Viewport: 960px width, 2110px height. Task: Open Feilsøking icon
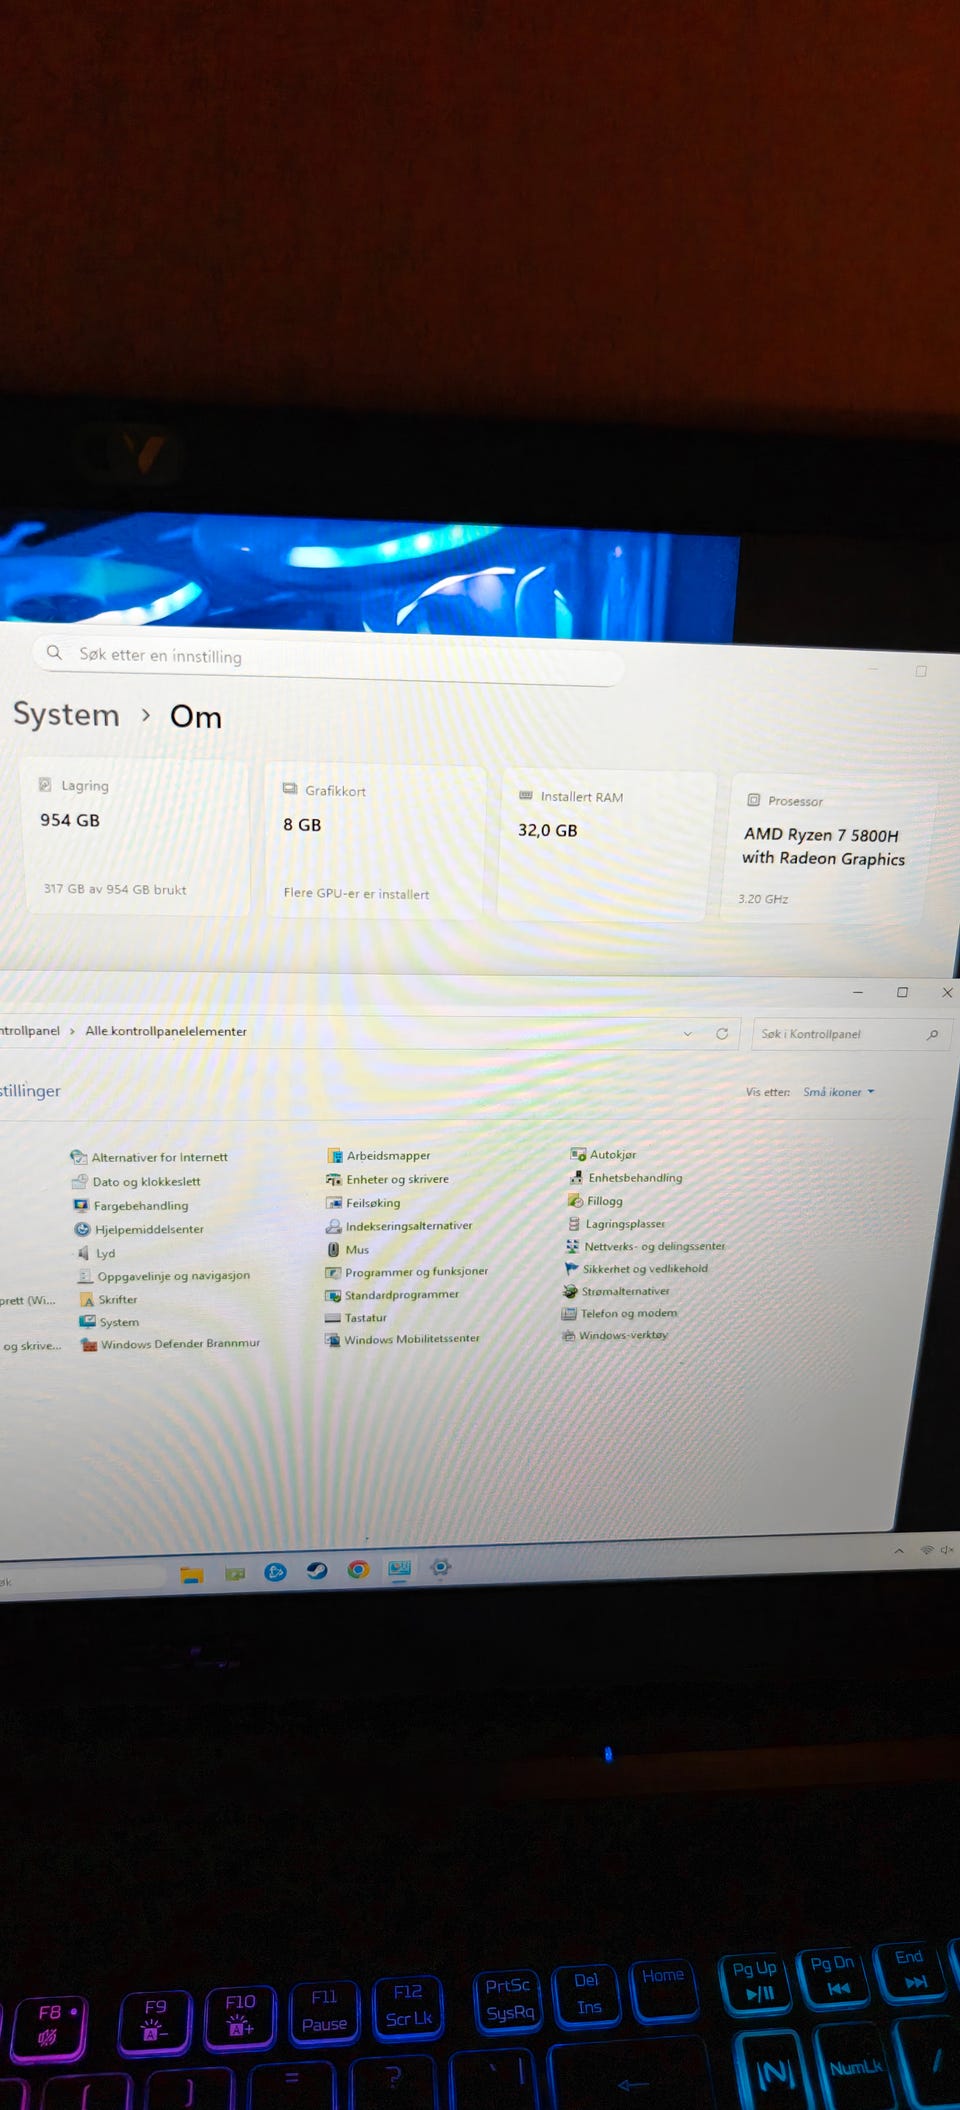click(334, 1203)
